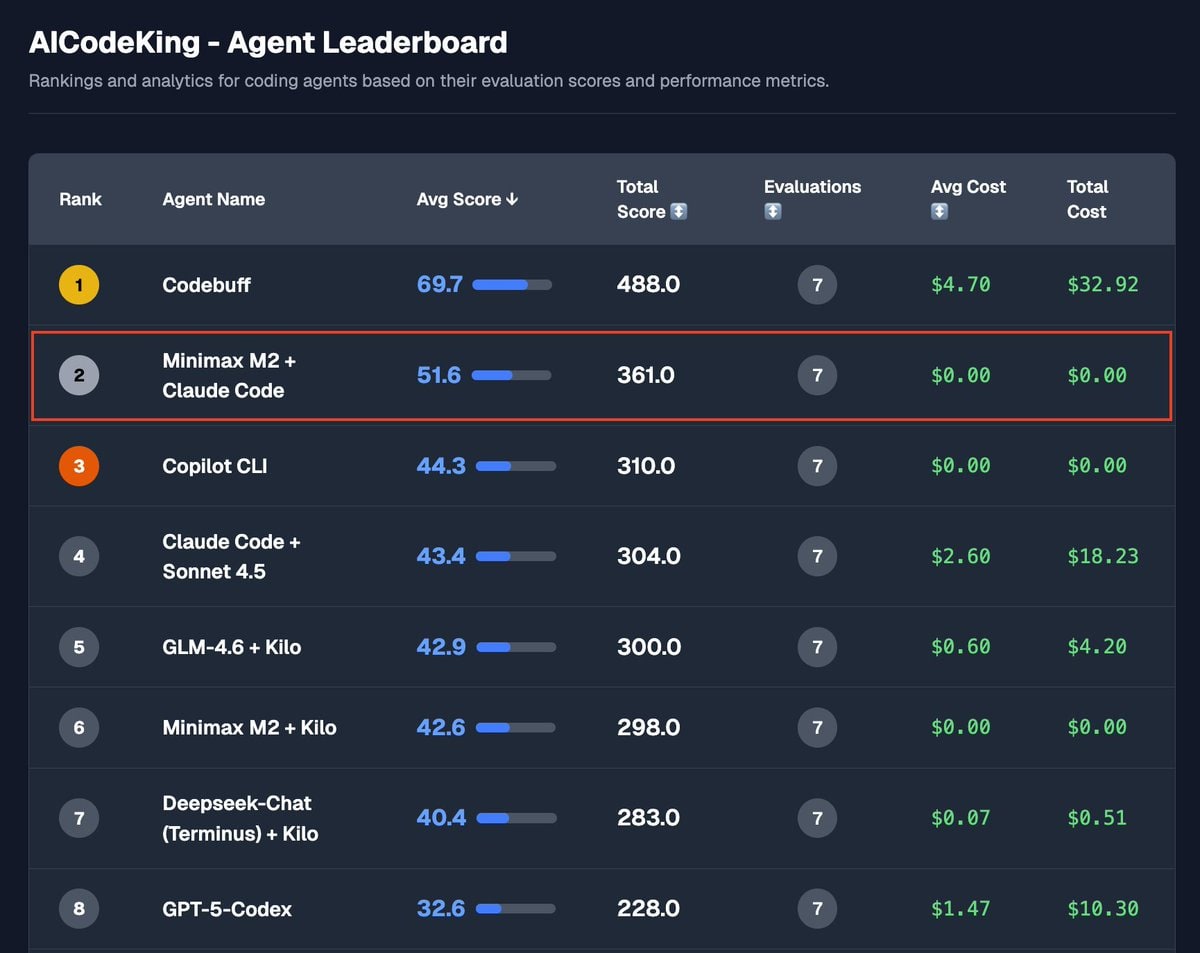Click sort icon next to Total Score
The height and width of the screenshot is (953, 1200).
[678, 212]
